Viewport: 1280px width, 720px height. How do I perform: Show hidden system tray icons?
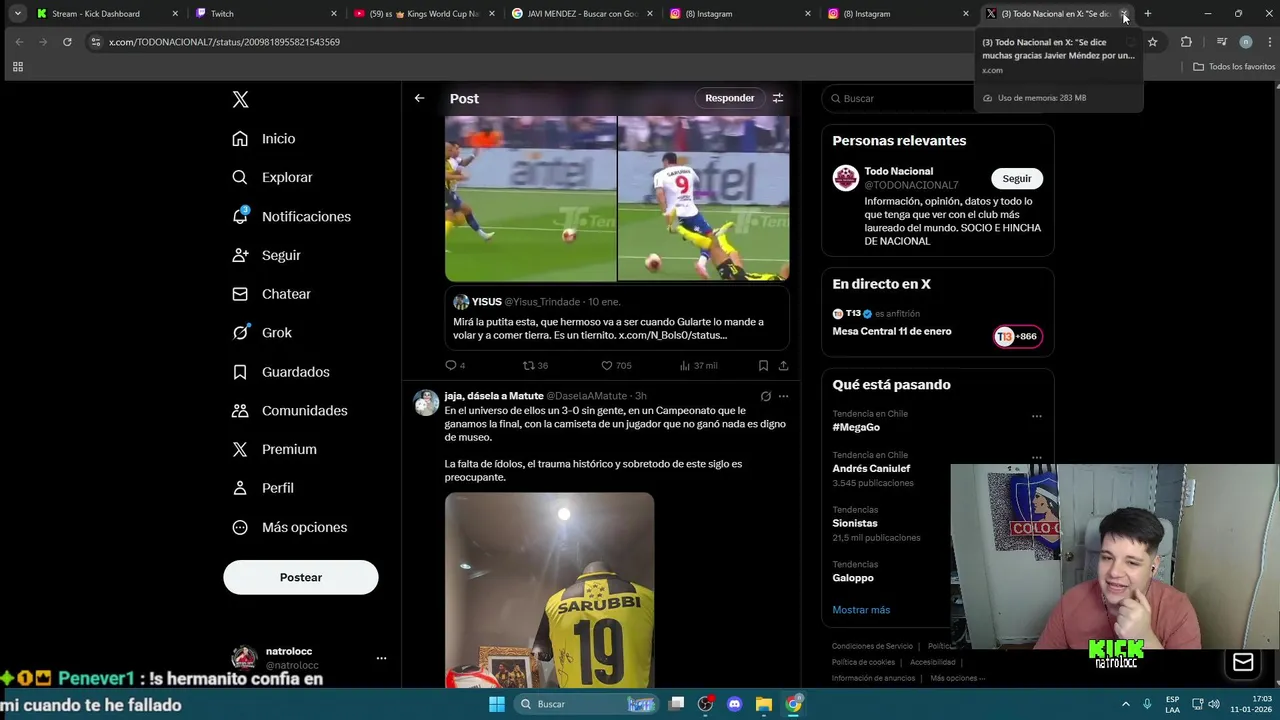coord(1125,704)
